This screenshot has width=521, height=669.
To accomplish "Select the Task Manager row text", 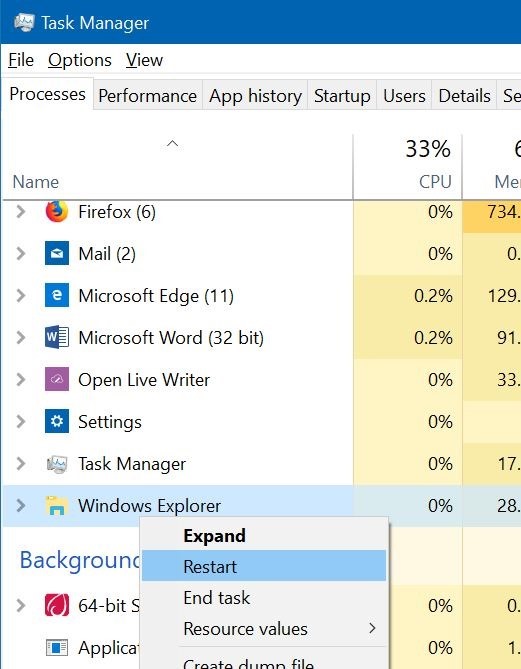I will [x=132, y=464].
